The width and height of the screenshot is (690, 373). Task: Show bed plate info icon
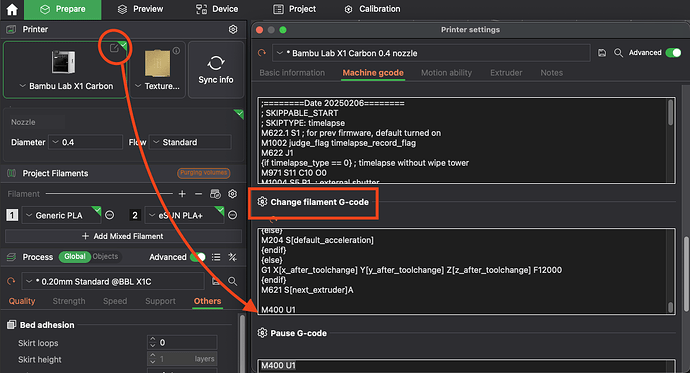(176, 51)
